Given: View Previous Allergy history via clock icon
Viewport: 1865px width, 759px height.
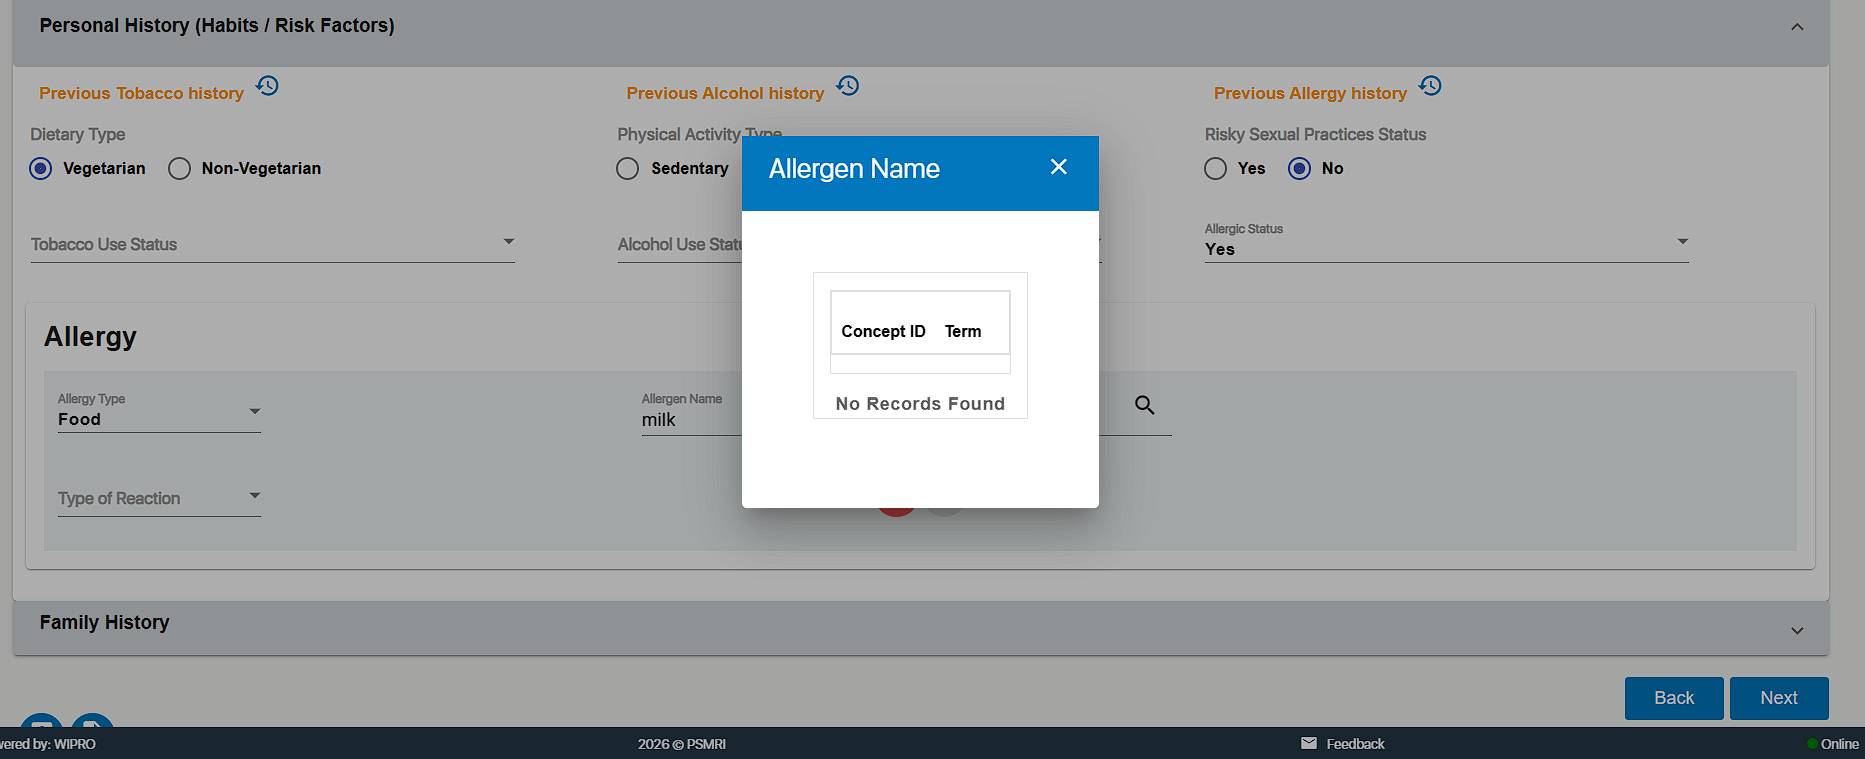Looking at the screenshot, I should click(1430, 86).
